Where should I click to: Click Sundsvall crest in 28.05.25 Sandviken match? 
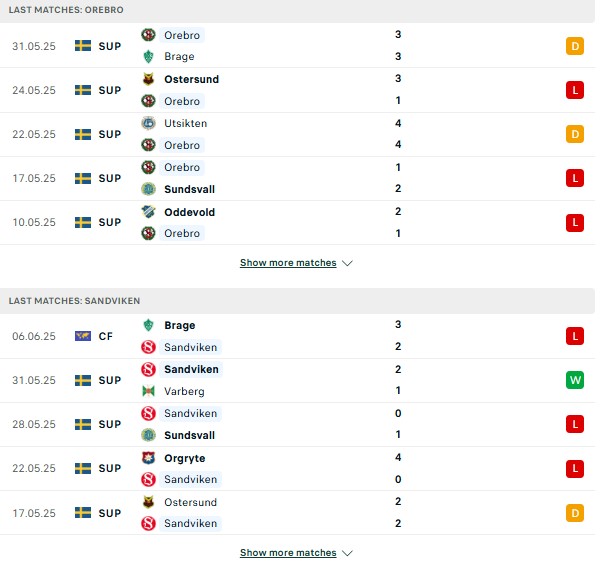click(148, 435)
